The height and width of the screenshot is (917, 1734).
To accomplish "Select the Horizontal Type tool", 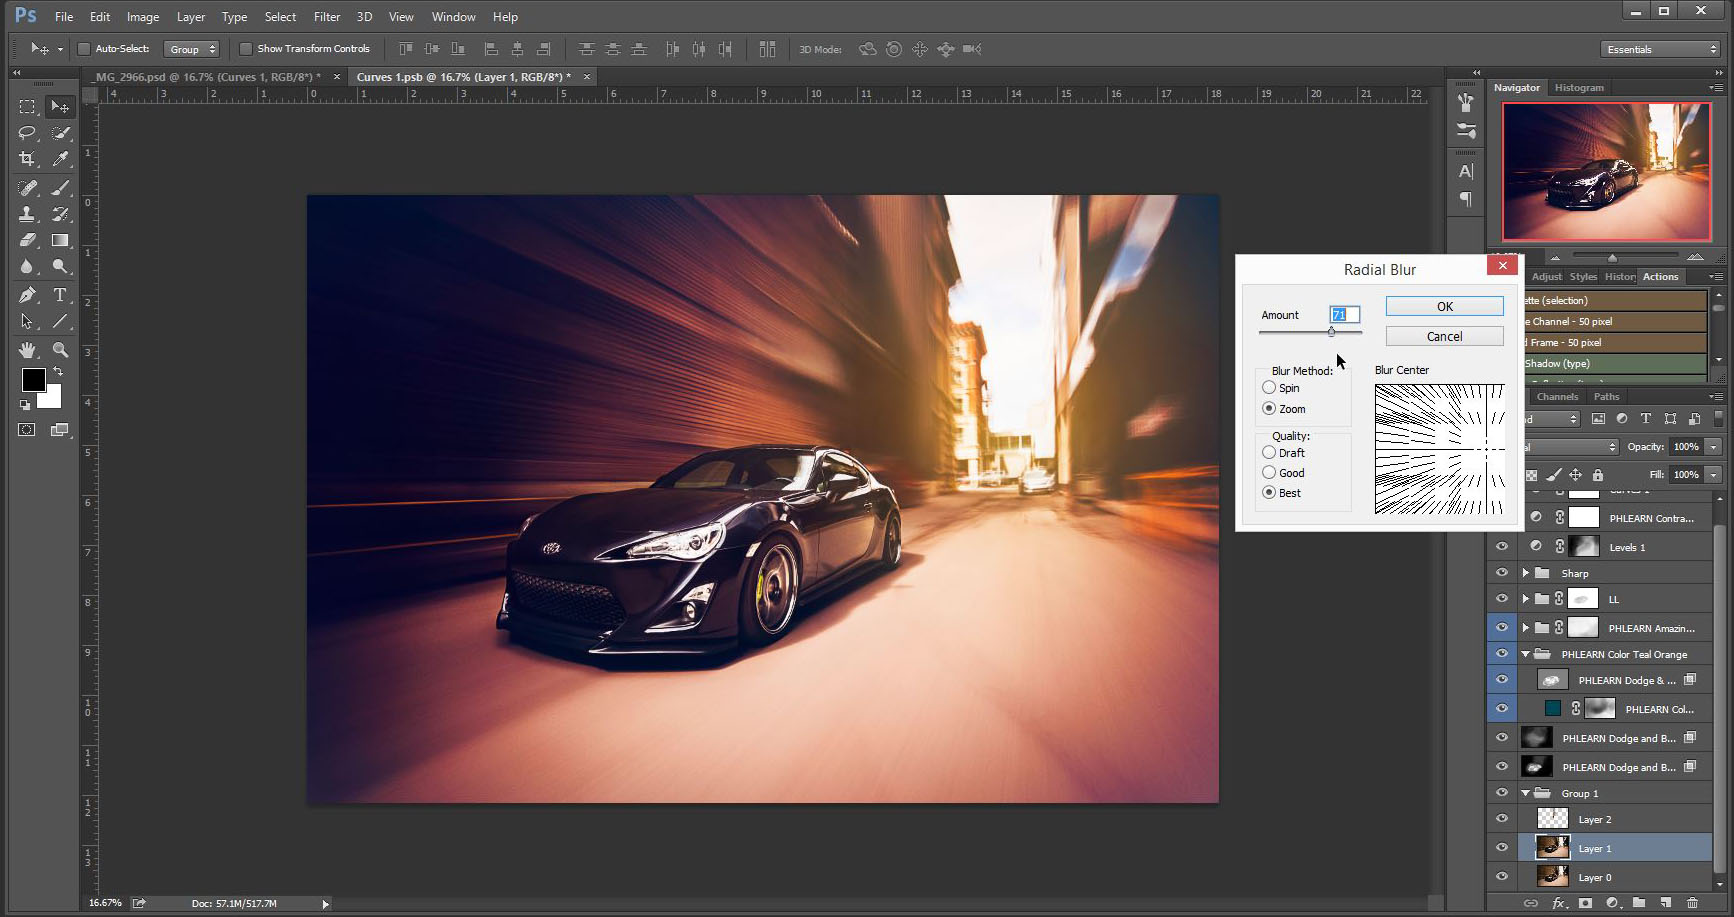I will coord(60,295).
